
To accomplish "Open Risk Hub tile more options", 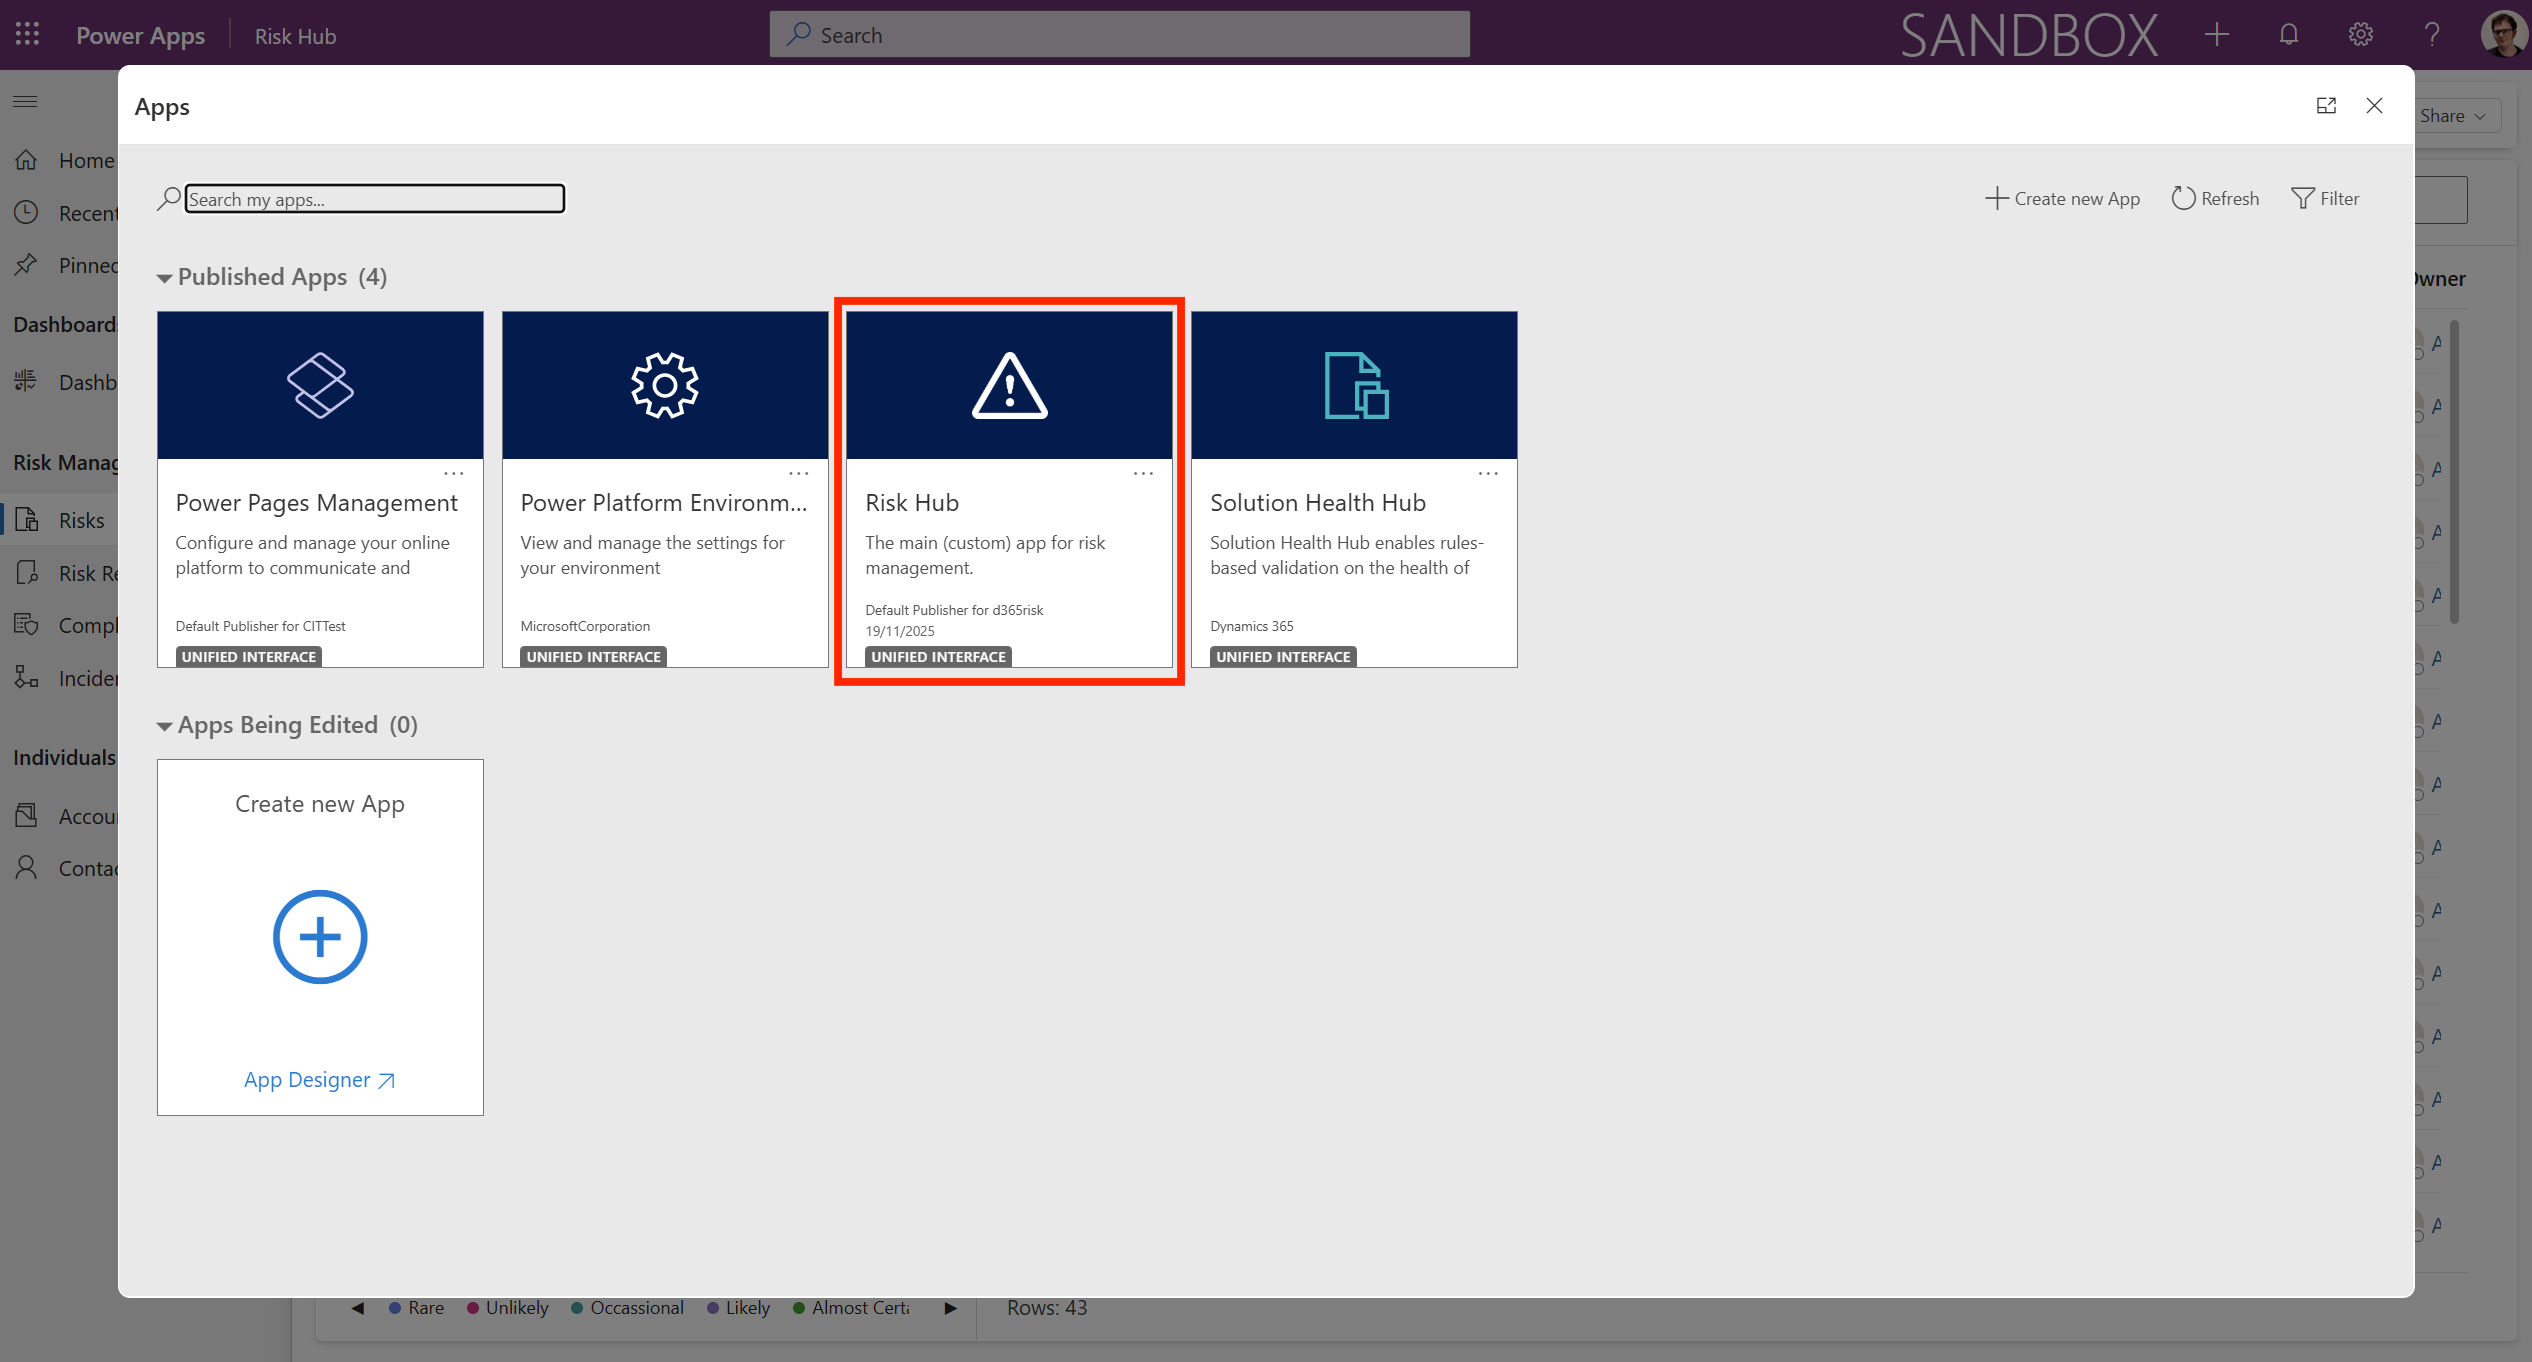I will (1143, 473).
